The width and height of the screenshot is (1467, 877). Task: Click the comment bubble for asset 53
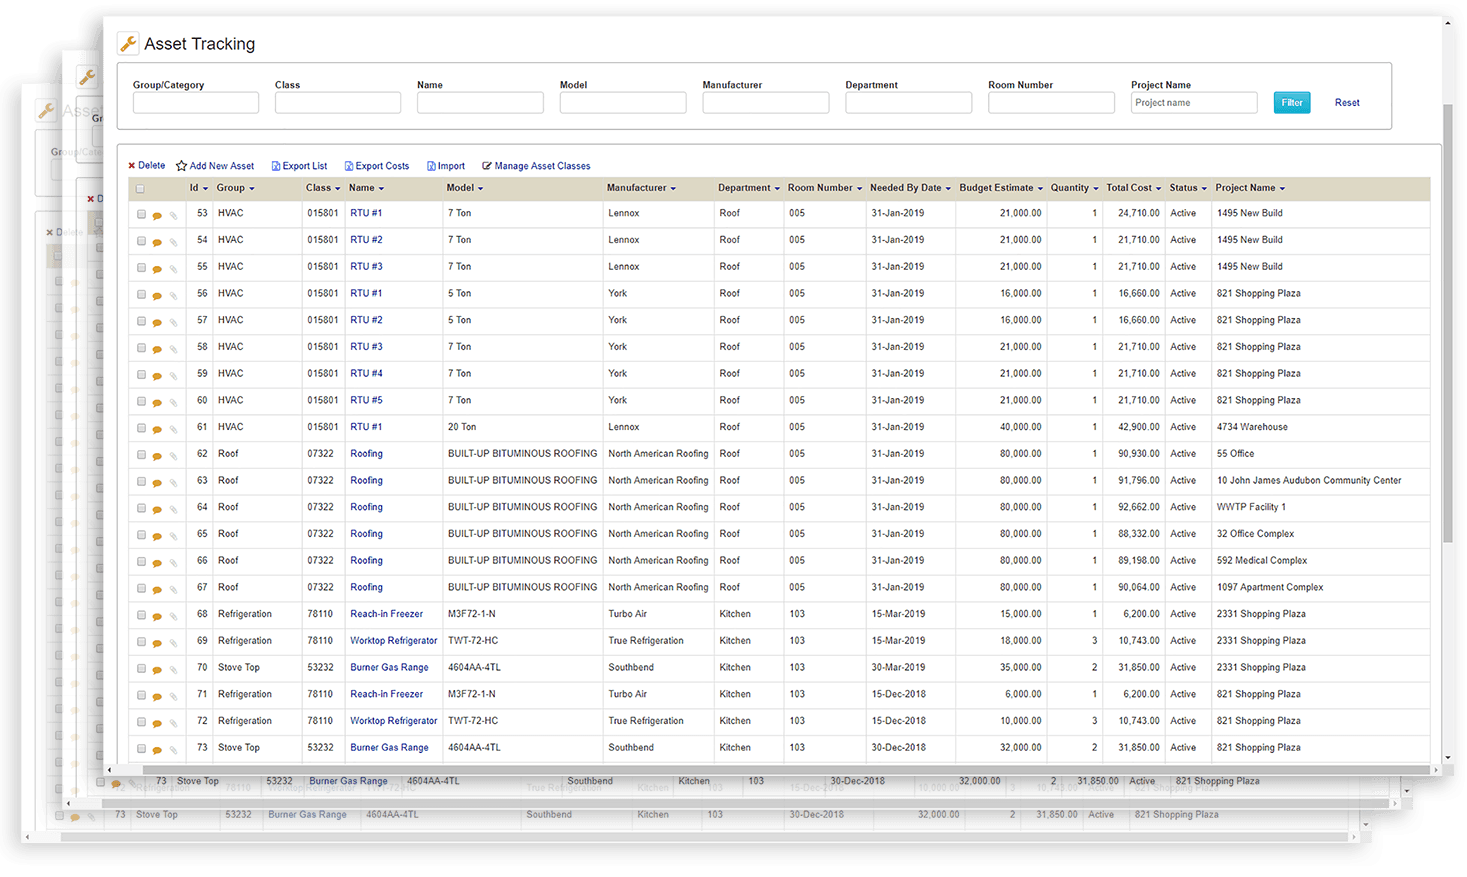[x=157, y=213]
